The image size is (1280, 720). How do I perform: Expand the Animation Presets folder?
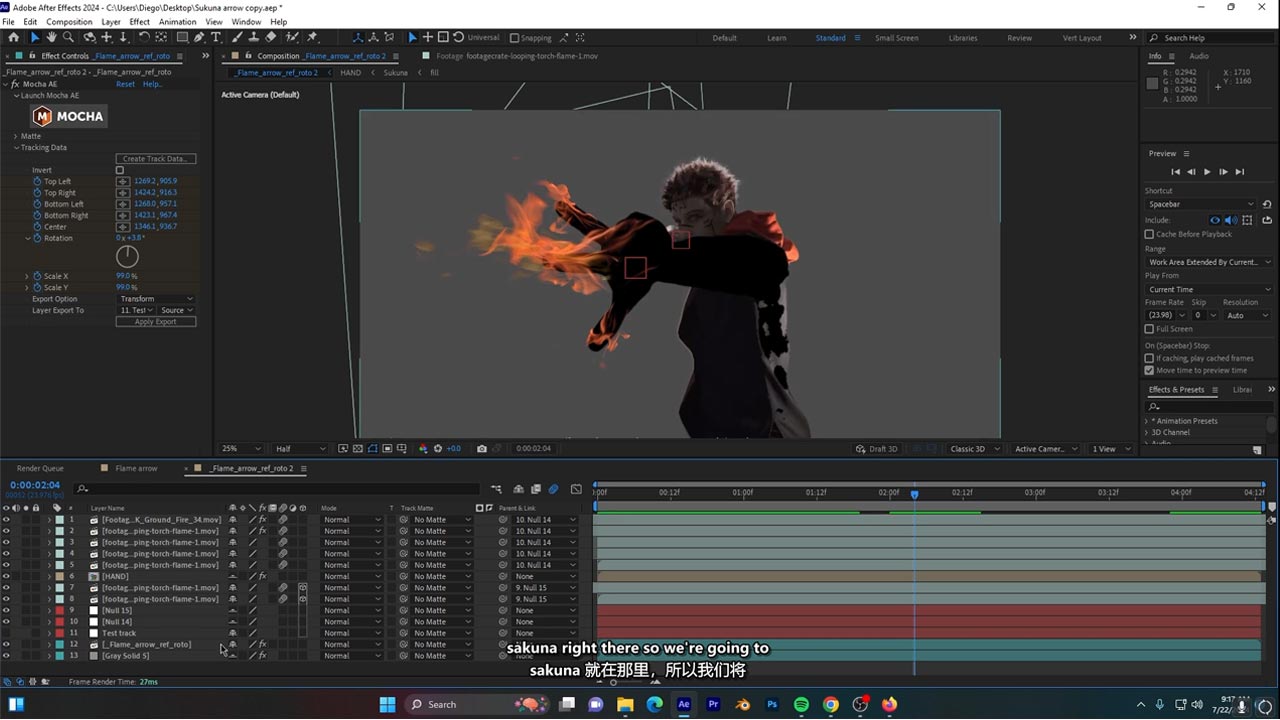pos(1148,421)
